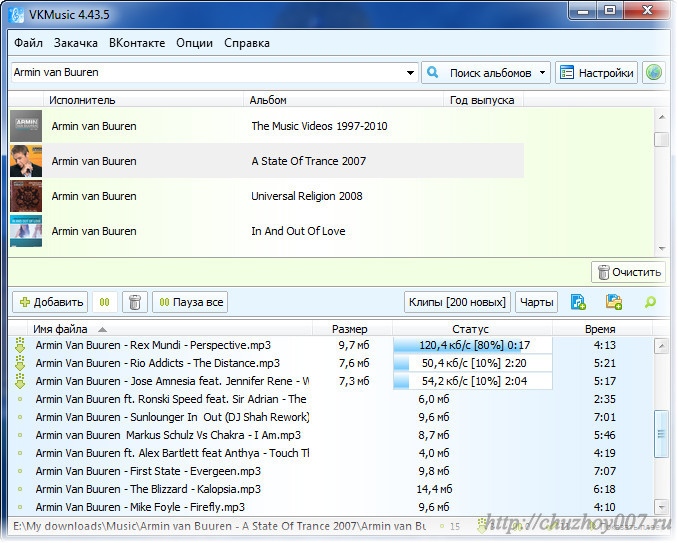
Task: Click the Настройки button
Action: point(597,73)
